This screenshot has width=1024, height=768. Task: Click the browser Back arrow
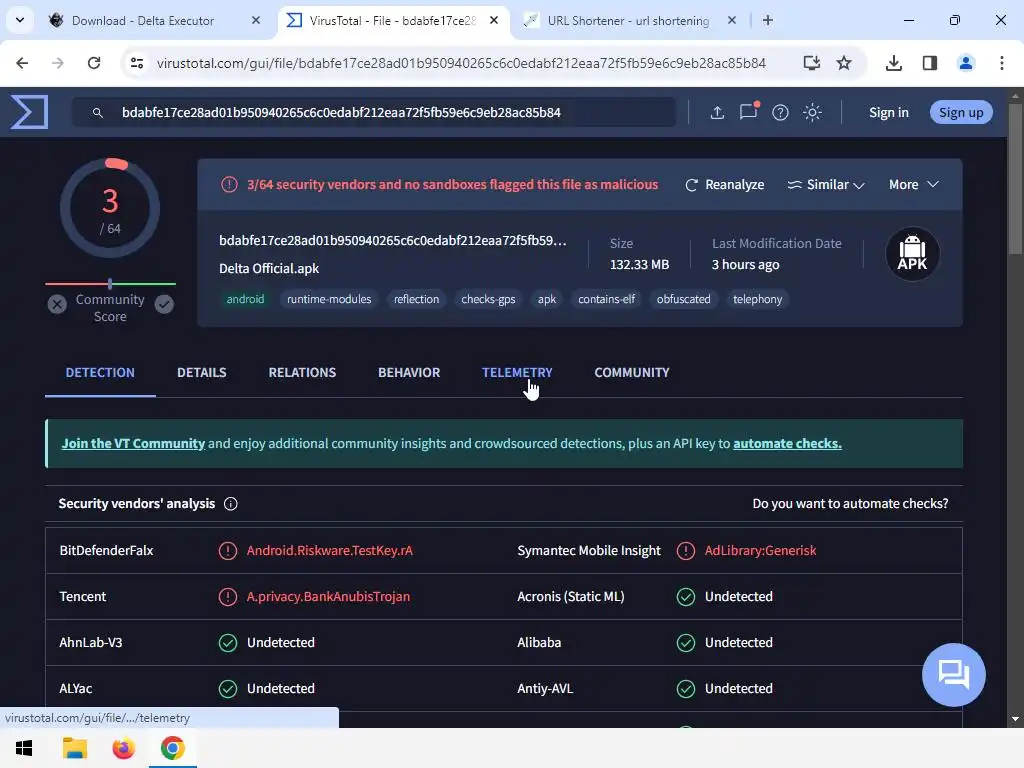click(x=22, y=63)
